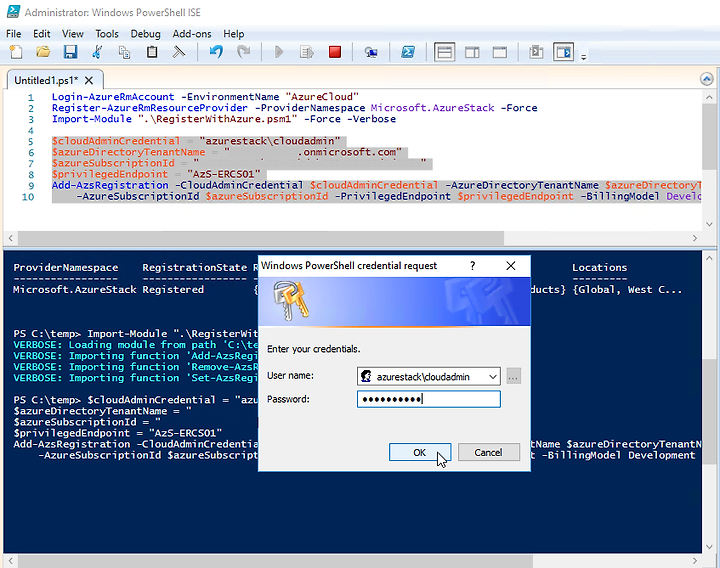Image resolution: width=720 pixels, height=568 pixels.
Task: Expand toolbar overflow options arrow
Action: 584,57
